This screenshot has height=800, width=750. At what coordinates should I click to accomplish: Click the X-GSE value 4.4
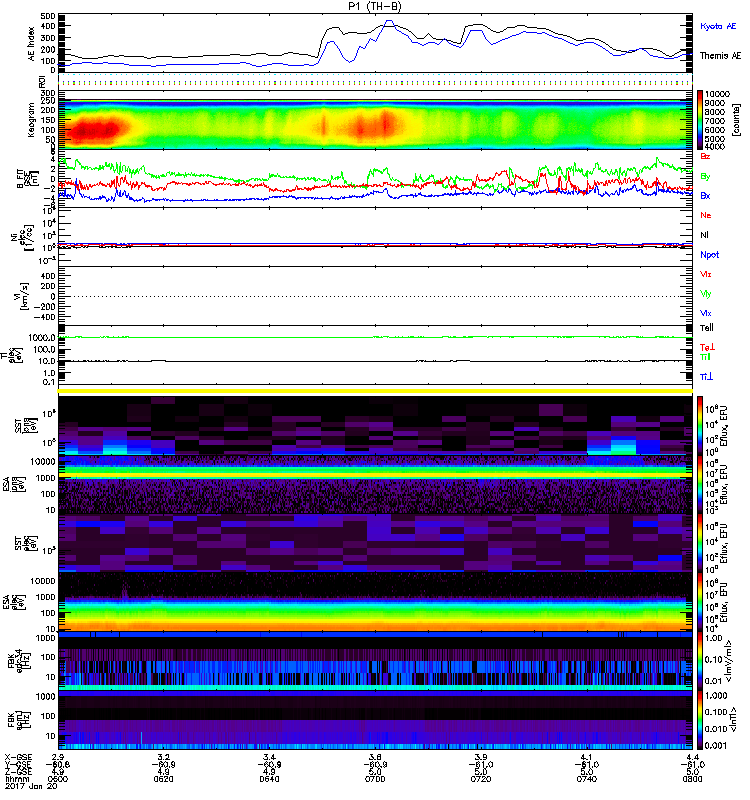(692, 757)
